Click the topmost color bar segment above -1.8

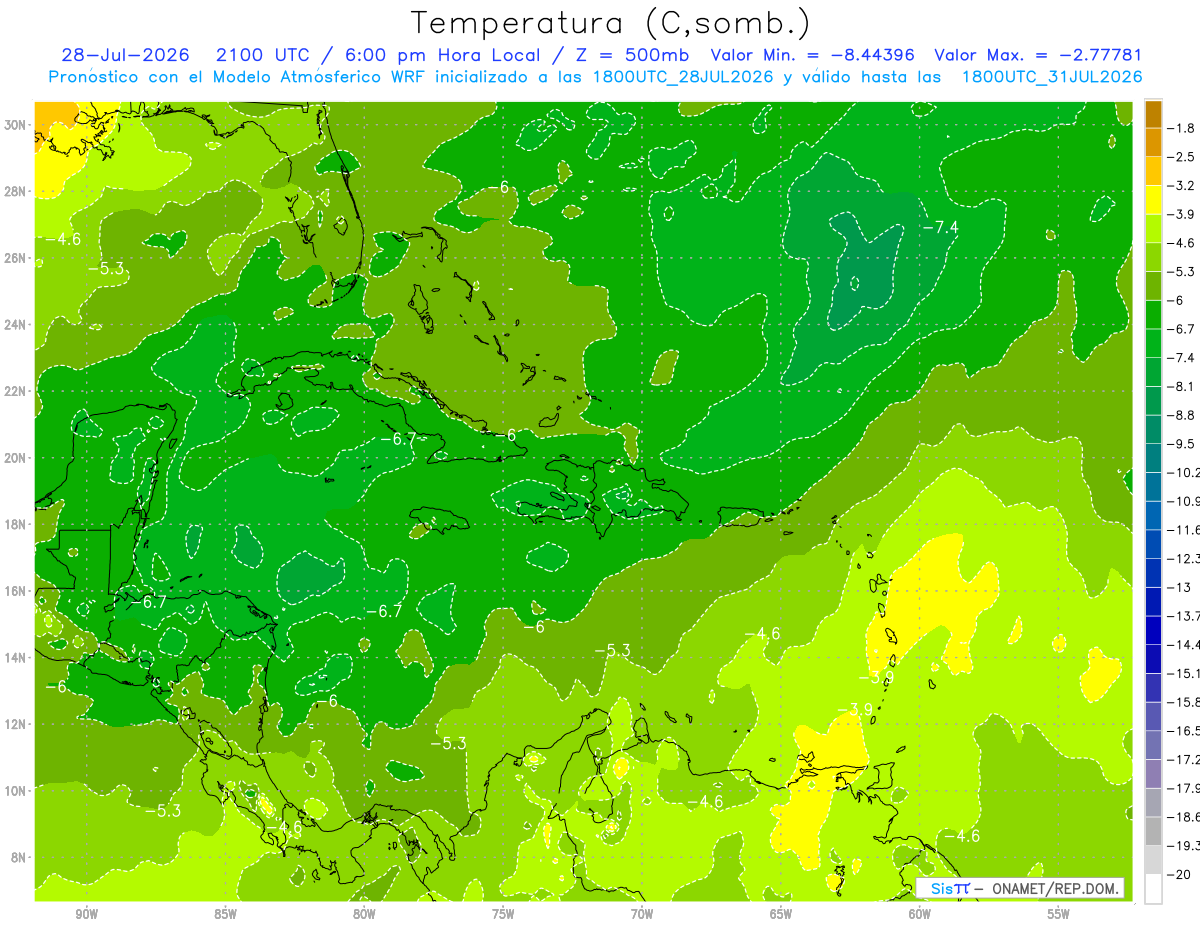coord(1153,114)
